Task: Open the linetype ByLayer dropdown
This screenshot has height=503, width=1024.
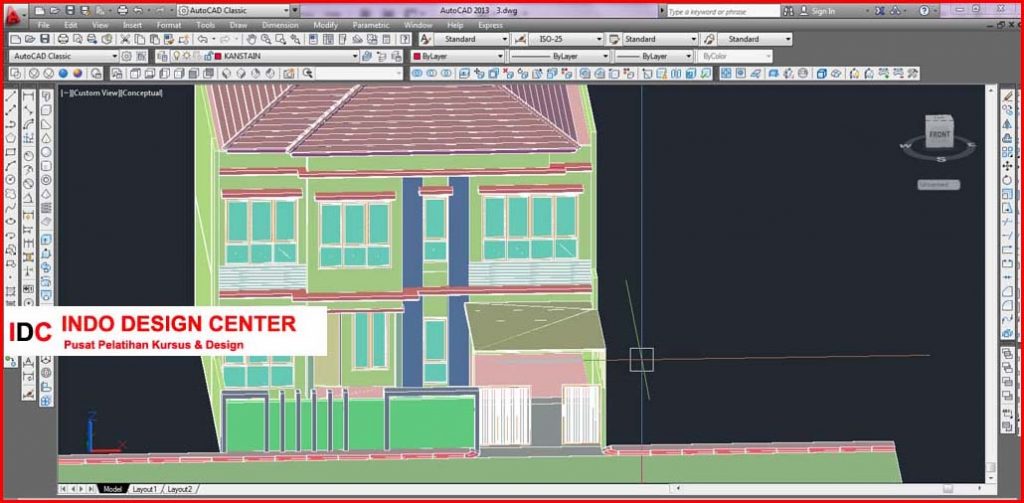Action: (x=605, y=56)
